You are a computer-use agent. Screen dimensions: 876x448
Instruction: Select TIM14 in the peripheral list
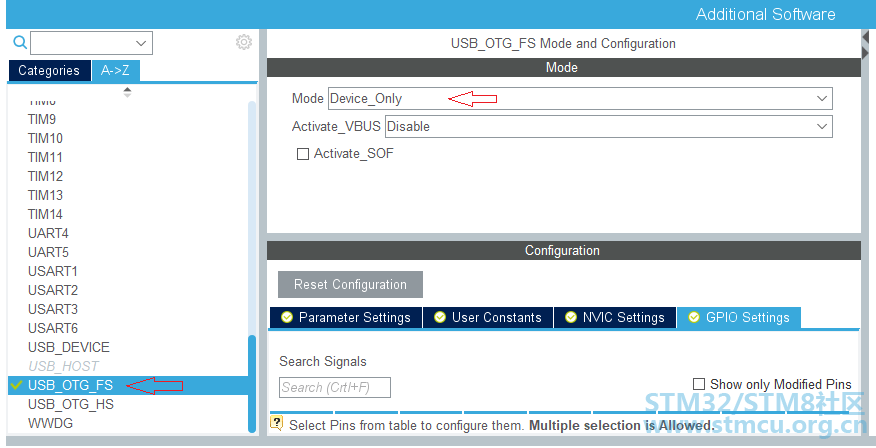45,214
